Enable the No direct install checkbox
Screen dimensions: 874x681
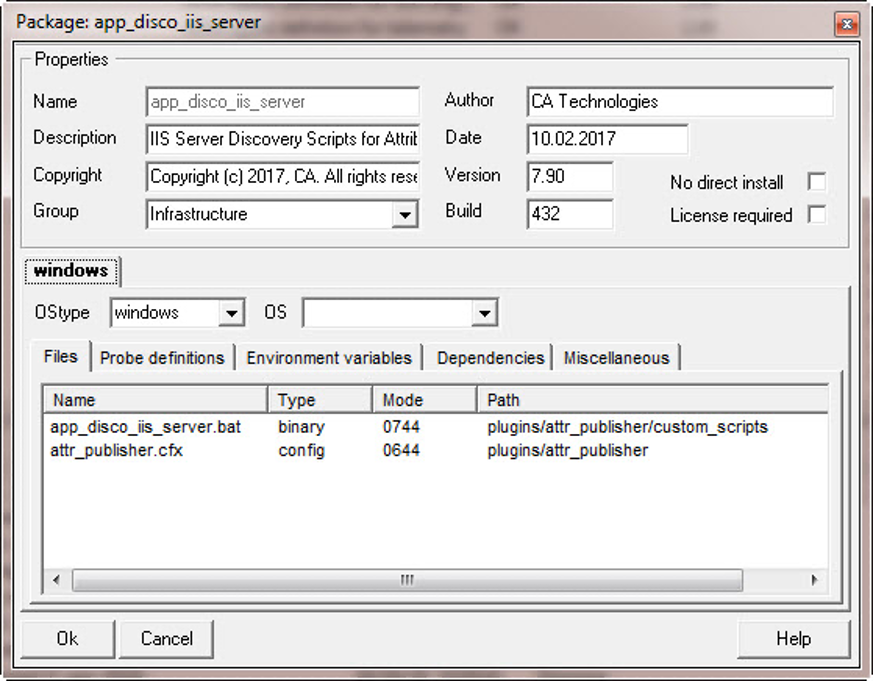pyautogui.click(x=817, y=183)
